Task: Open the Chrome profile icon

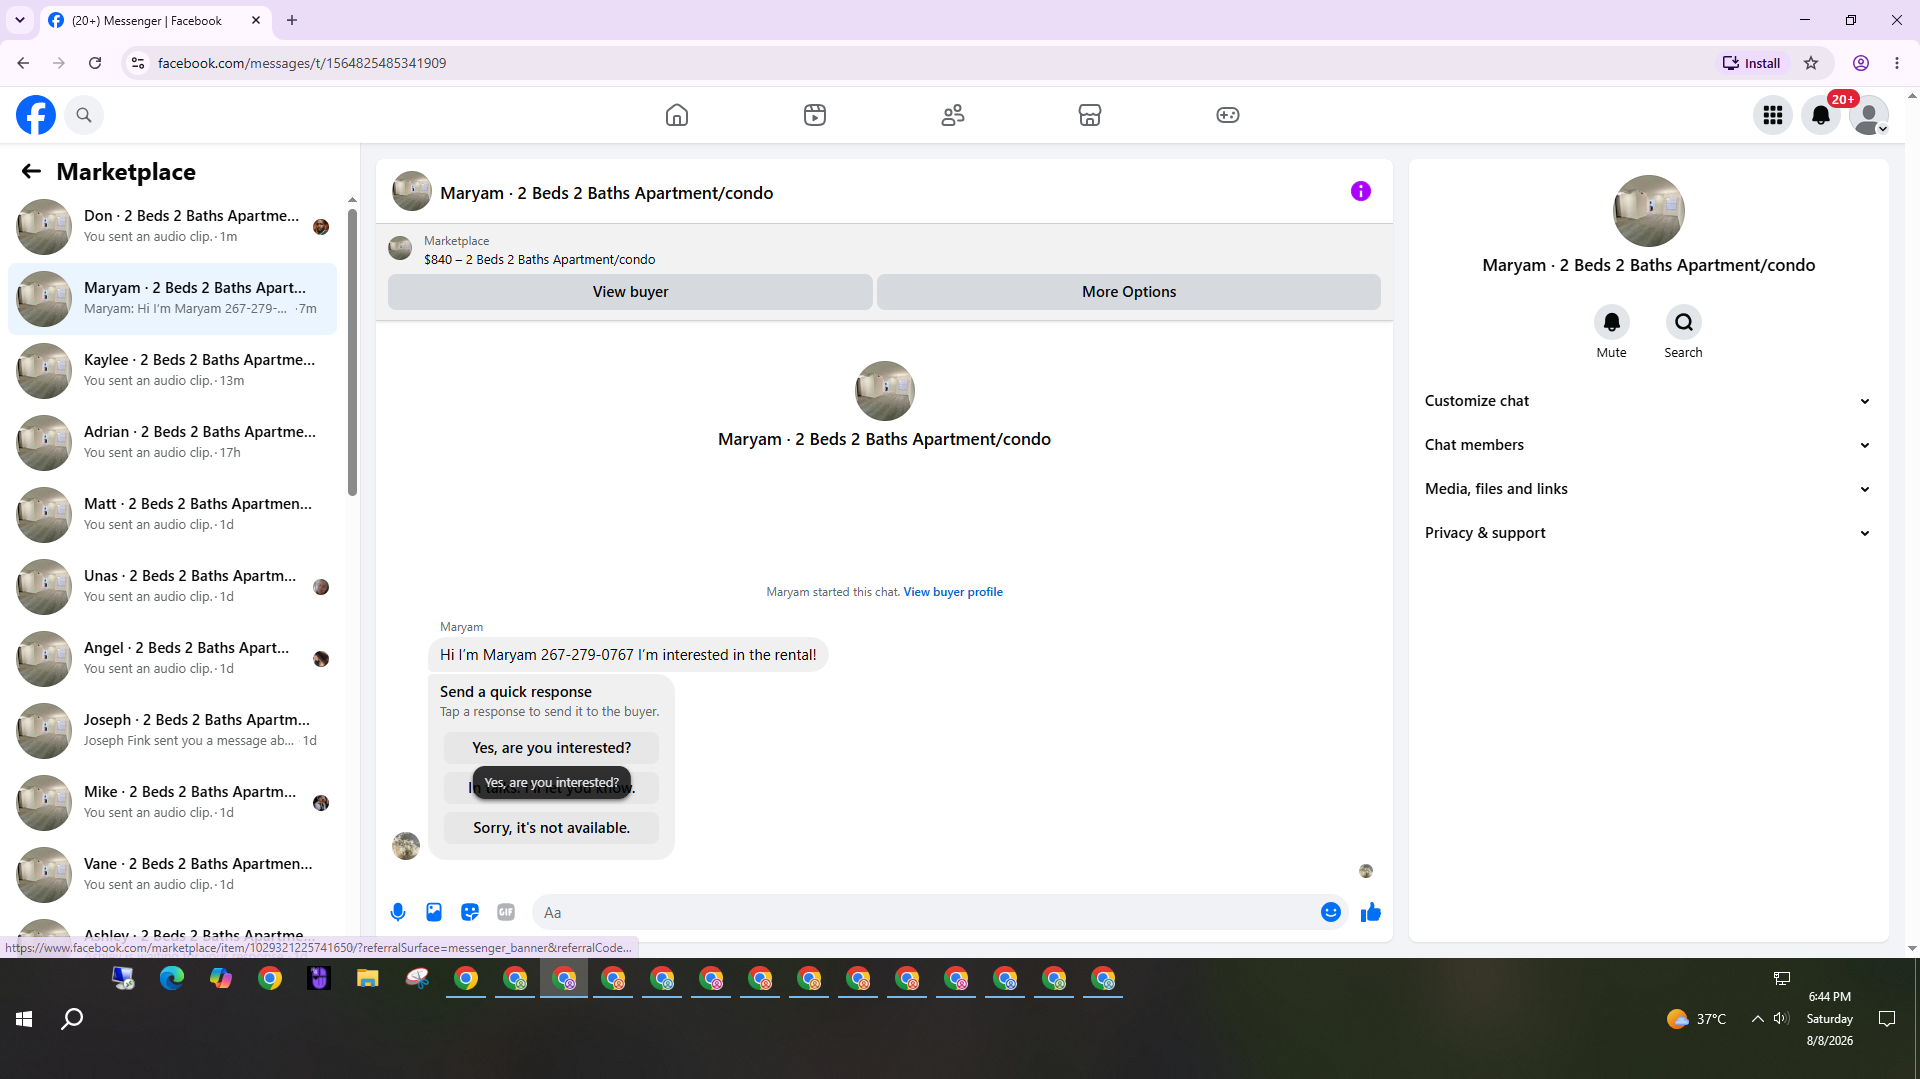Action: tap(1861, 63)
